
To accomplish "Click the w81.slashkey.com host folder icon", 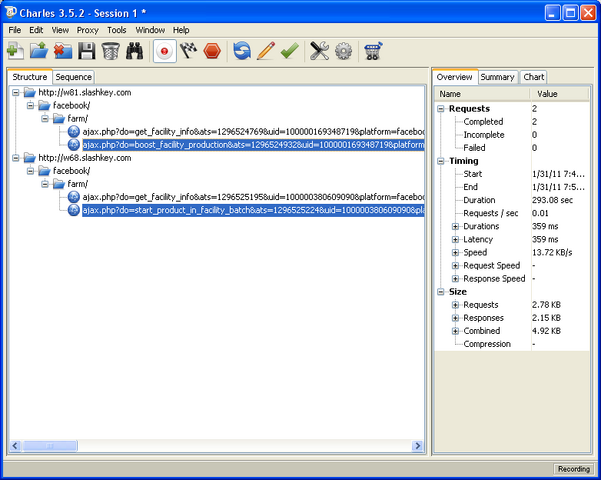I will [x=30, y=92].
